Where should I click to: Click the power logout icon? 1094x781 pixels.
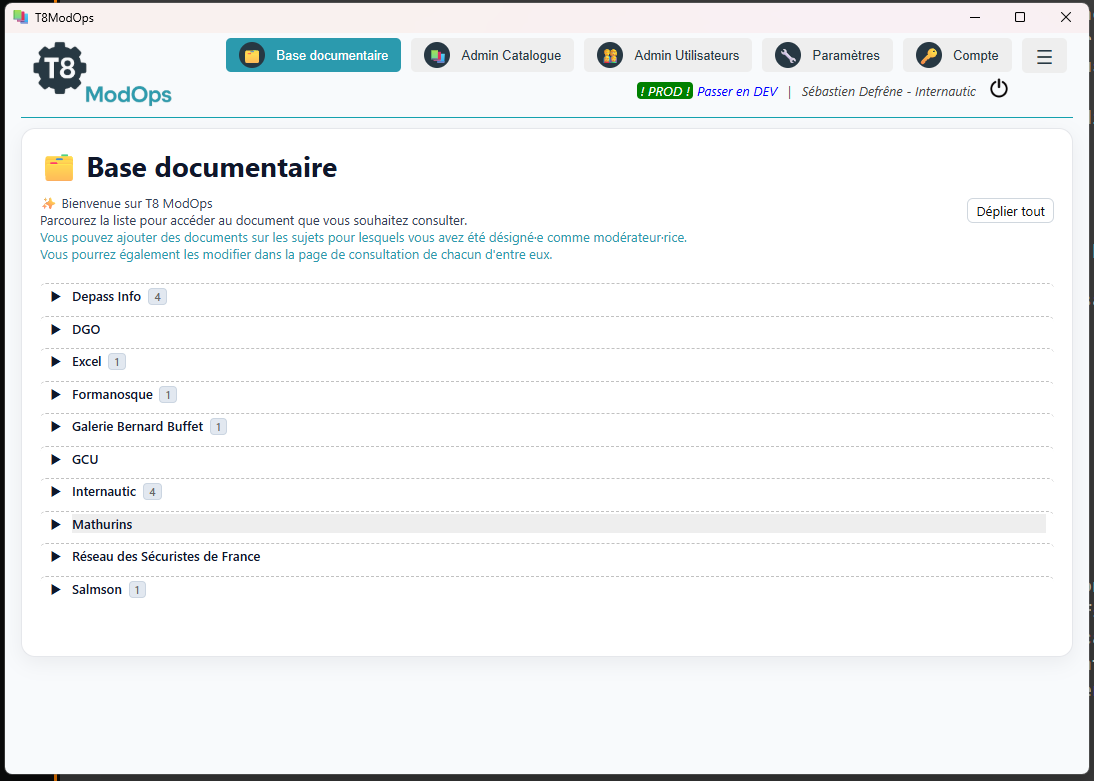coord(998,89)
